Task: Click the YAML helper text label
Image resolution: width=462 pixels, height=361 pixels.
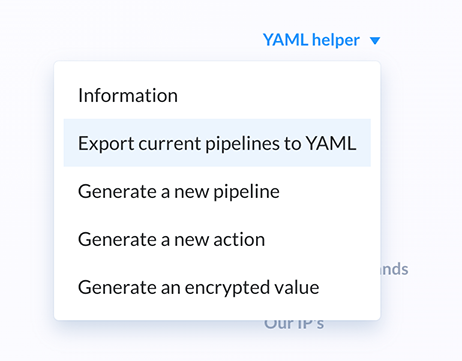Action: click(311, 40)
